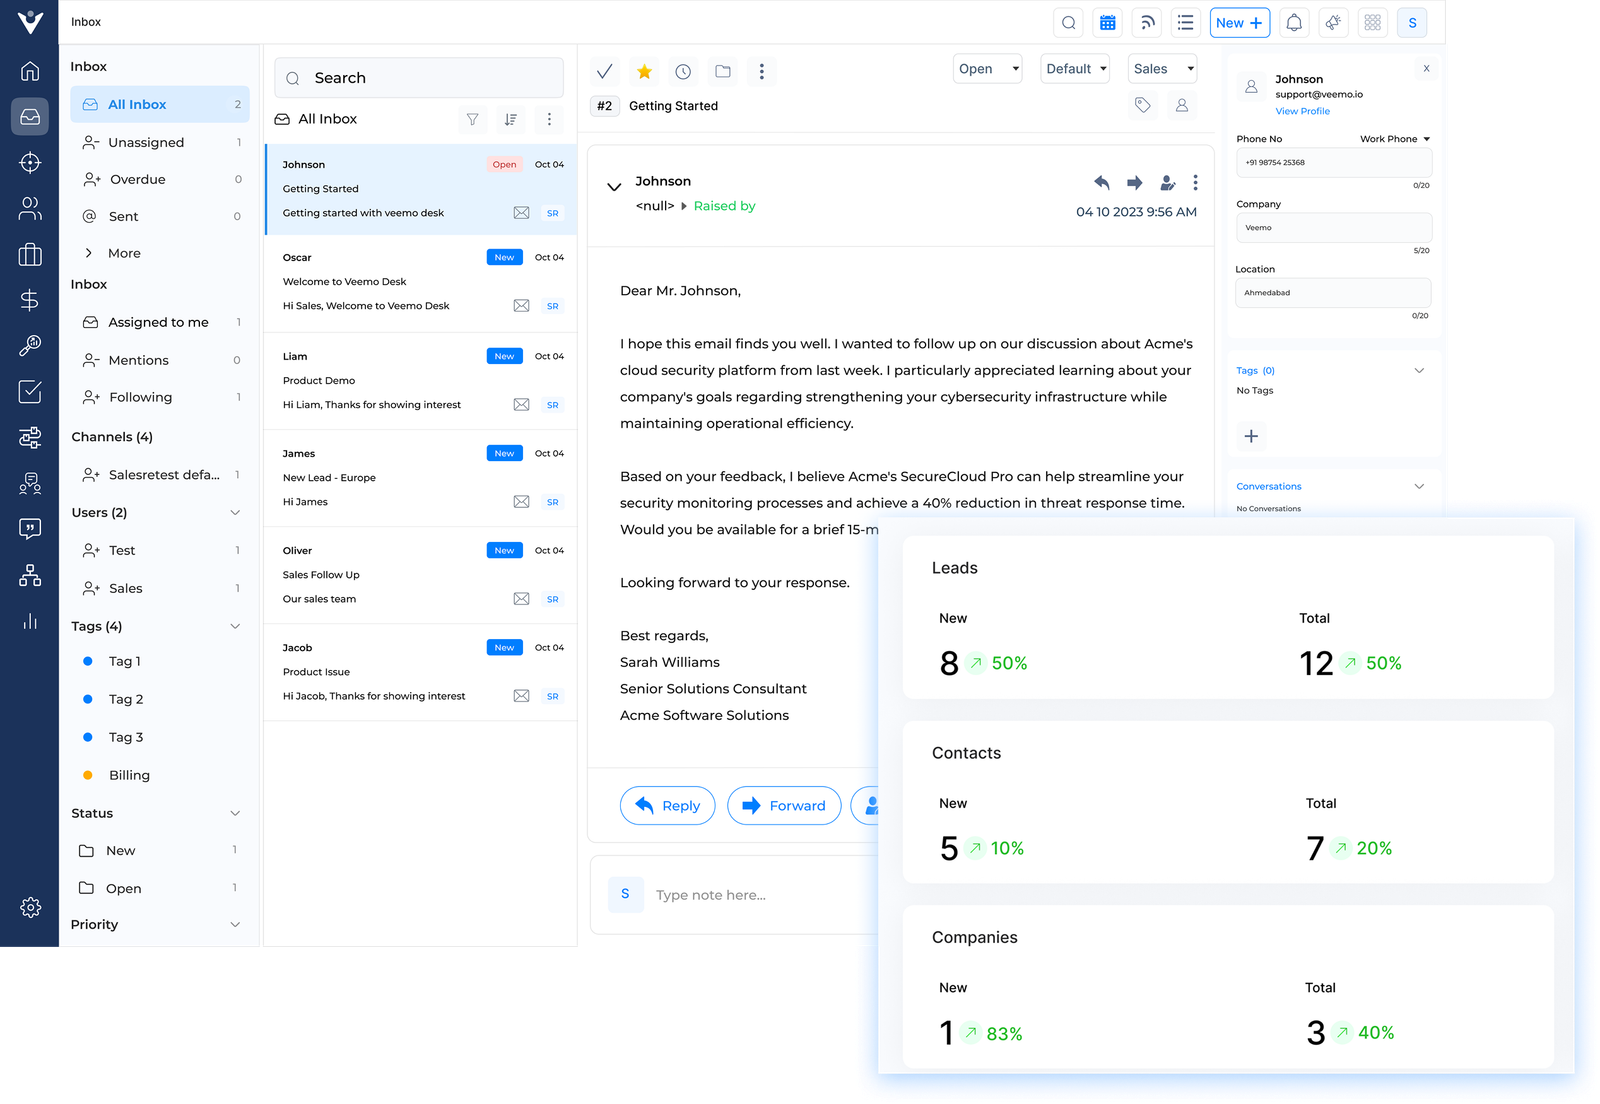
Task: Open the notifications bell icon
Action: click(x=1294, y=23)
